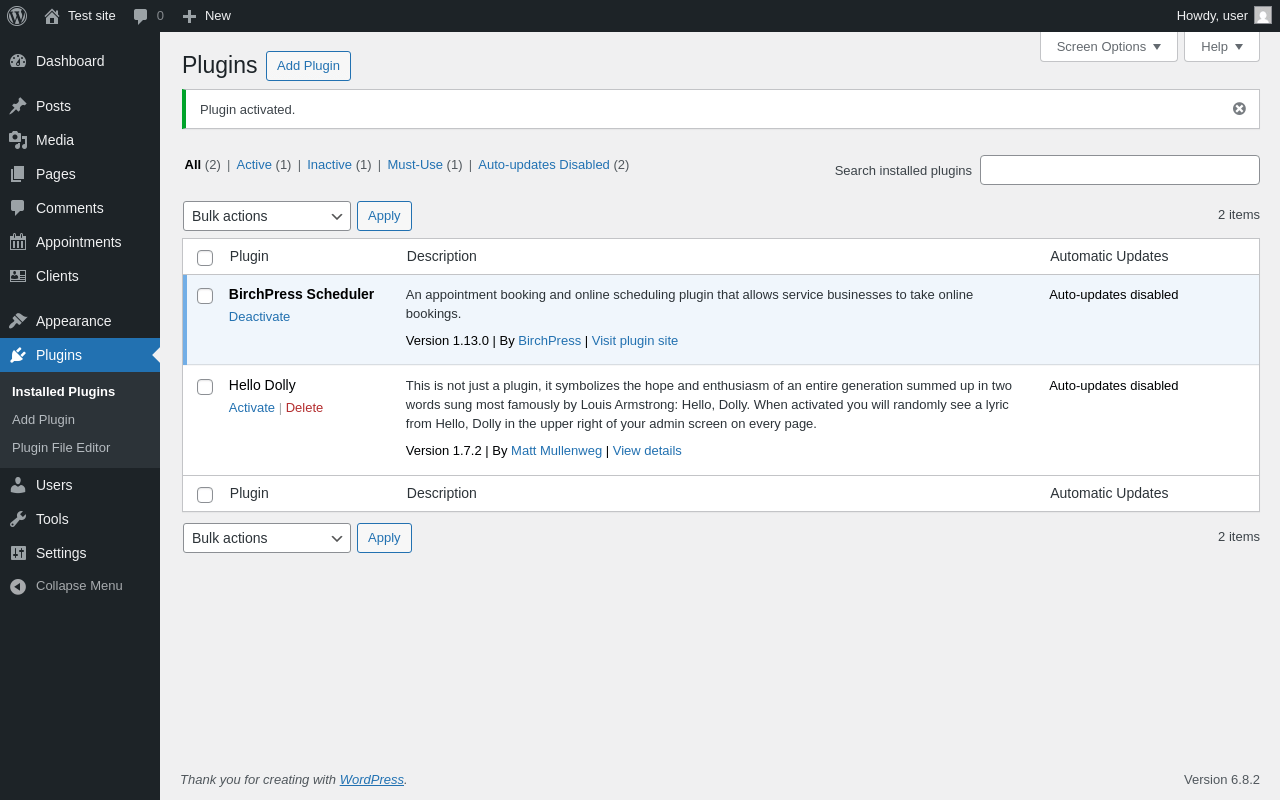1280x800 pixels.
Task: Click the Appointments calendar icon
Action: [x=18, y=242]
